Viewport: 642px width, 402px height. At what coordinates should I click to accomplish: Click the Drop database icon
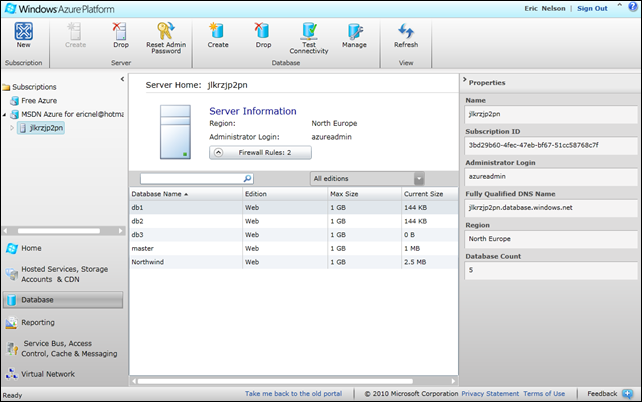[x=263, y=32]
